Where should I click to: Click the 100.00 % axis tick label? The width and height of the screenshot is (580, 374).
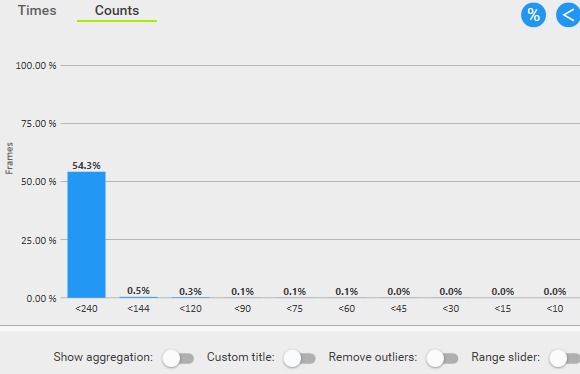click(x=36, y=65)
